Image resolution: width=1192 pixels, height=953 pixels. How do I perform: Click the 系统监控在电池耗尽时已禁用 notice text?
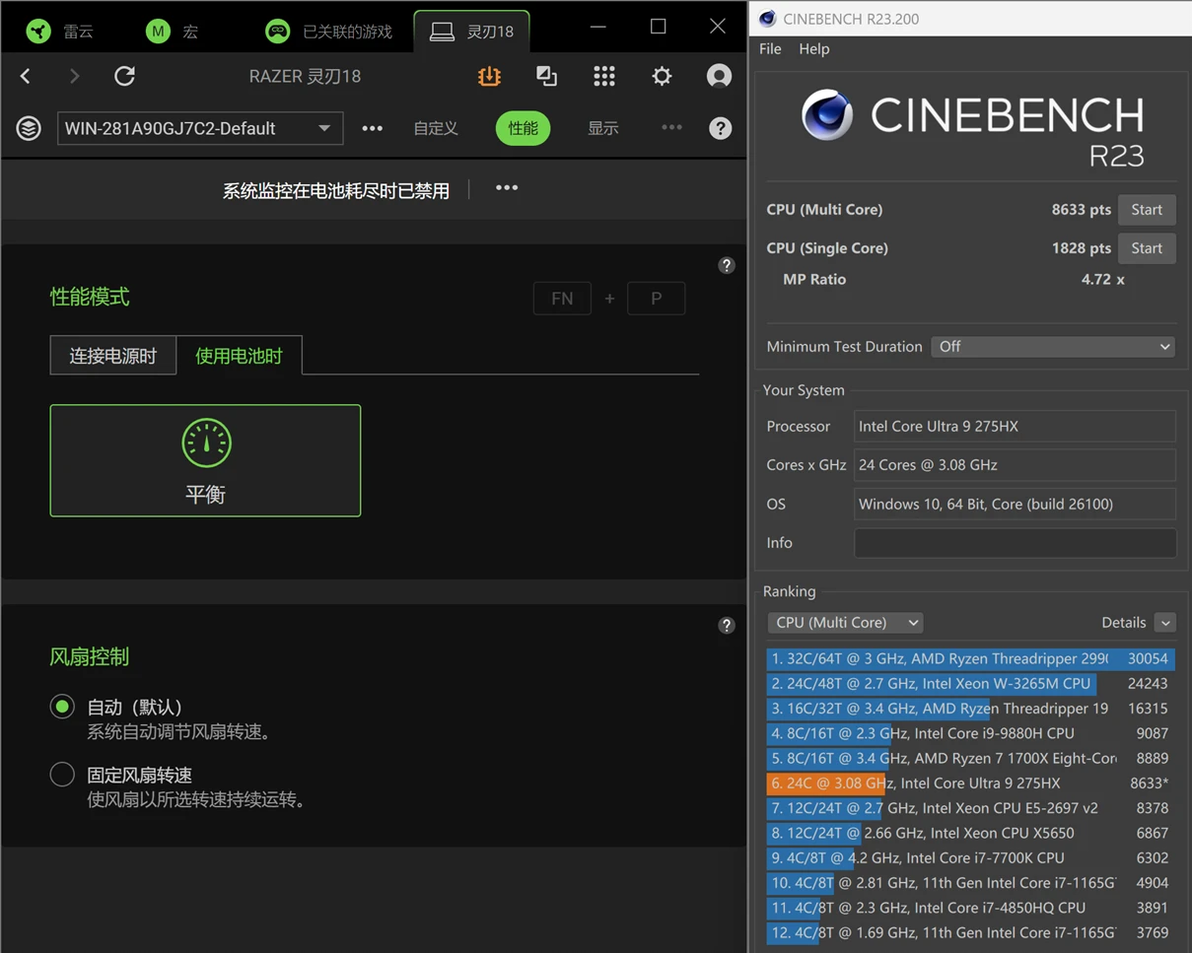[x=335, y=191]
